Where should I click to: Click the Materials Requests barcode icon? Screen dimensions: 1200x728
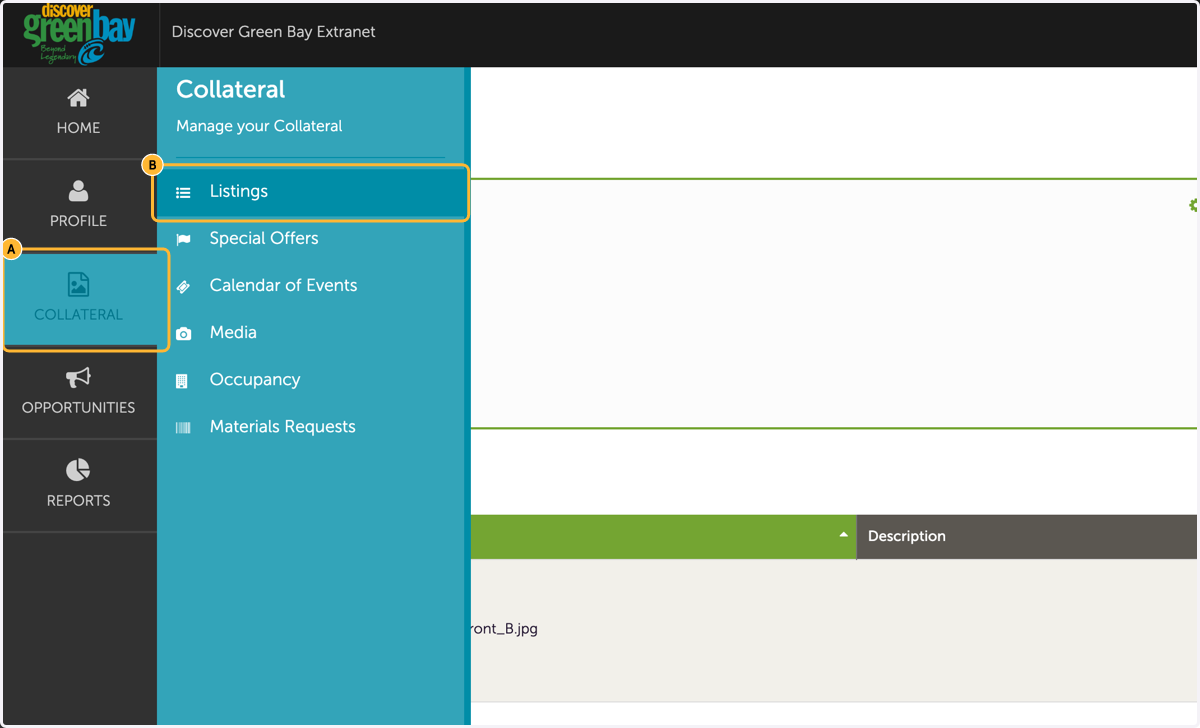183,427
